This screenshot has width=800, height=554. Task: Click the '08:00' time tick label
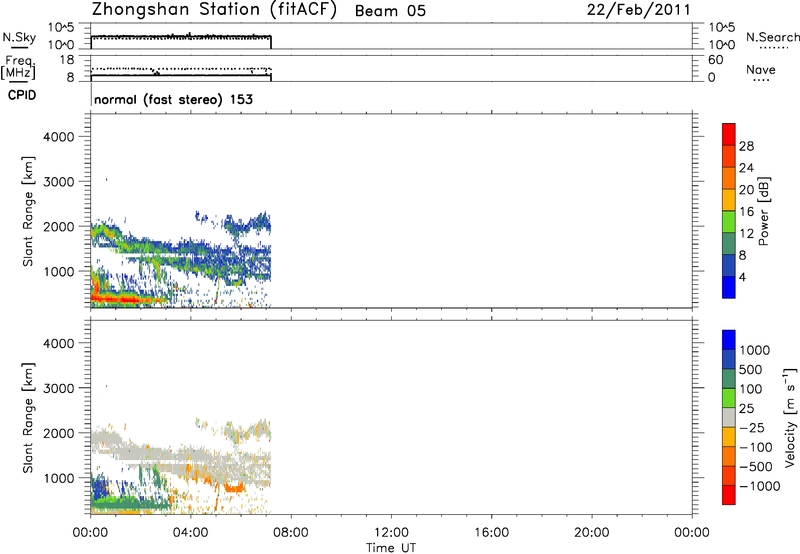pos(291,533)
